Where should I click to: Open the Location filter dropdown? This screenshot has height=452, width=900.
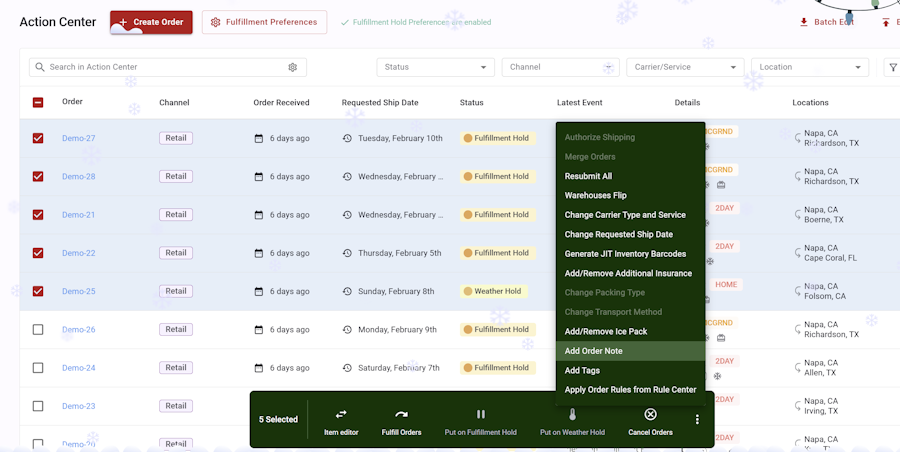click(x=810, y=67)
